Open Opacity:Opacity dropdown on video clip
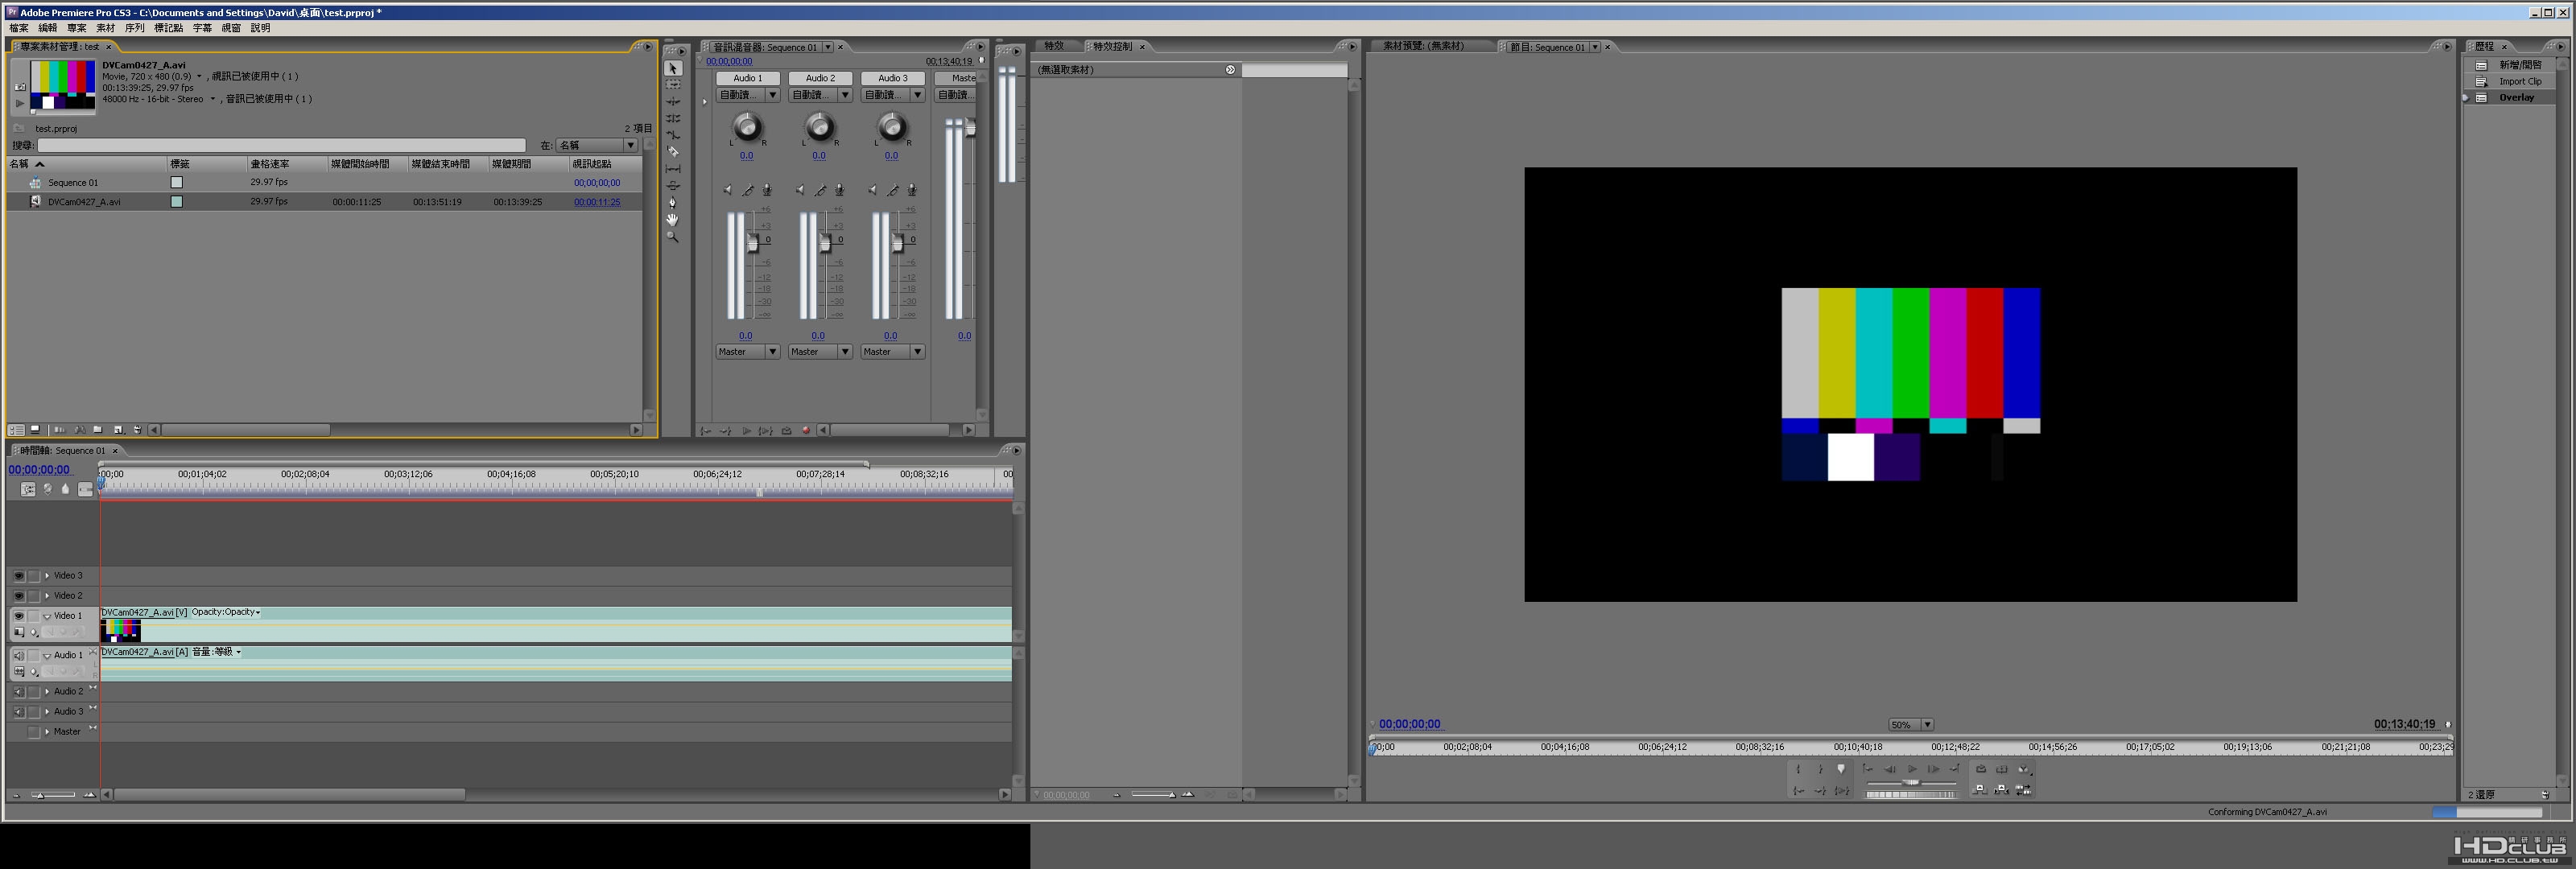Viewport: 2576px width, 869px height. pyautogui.click(x=226, y=612)
